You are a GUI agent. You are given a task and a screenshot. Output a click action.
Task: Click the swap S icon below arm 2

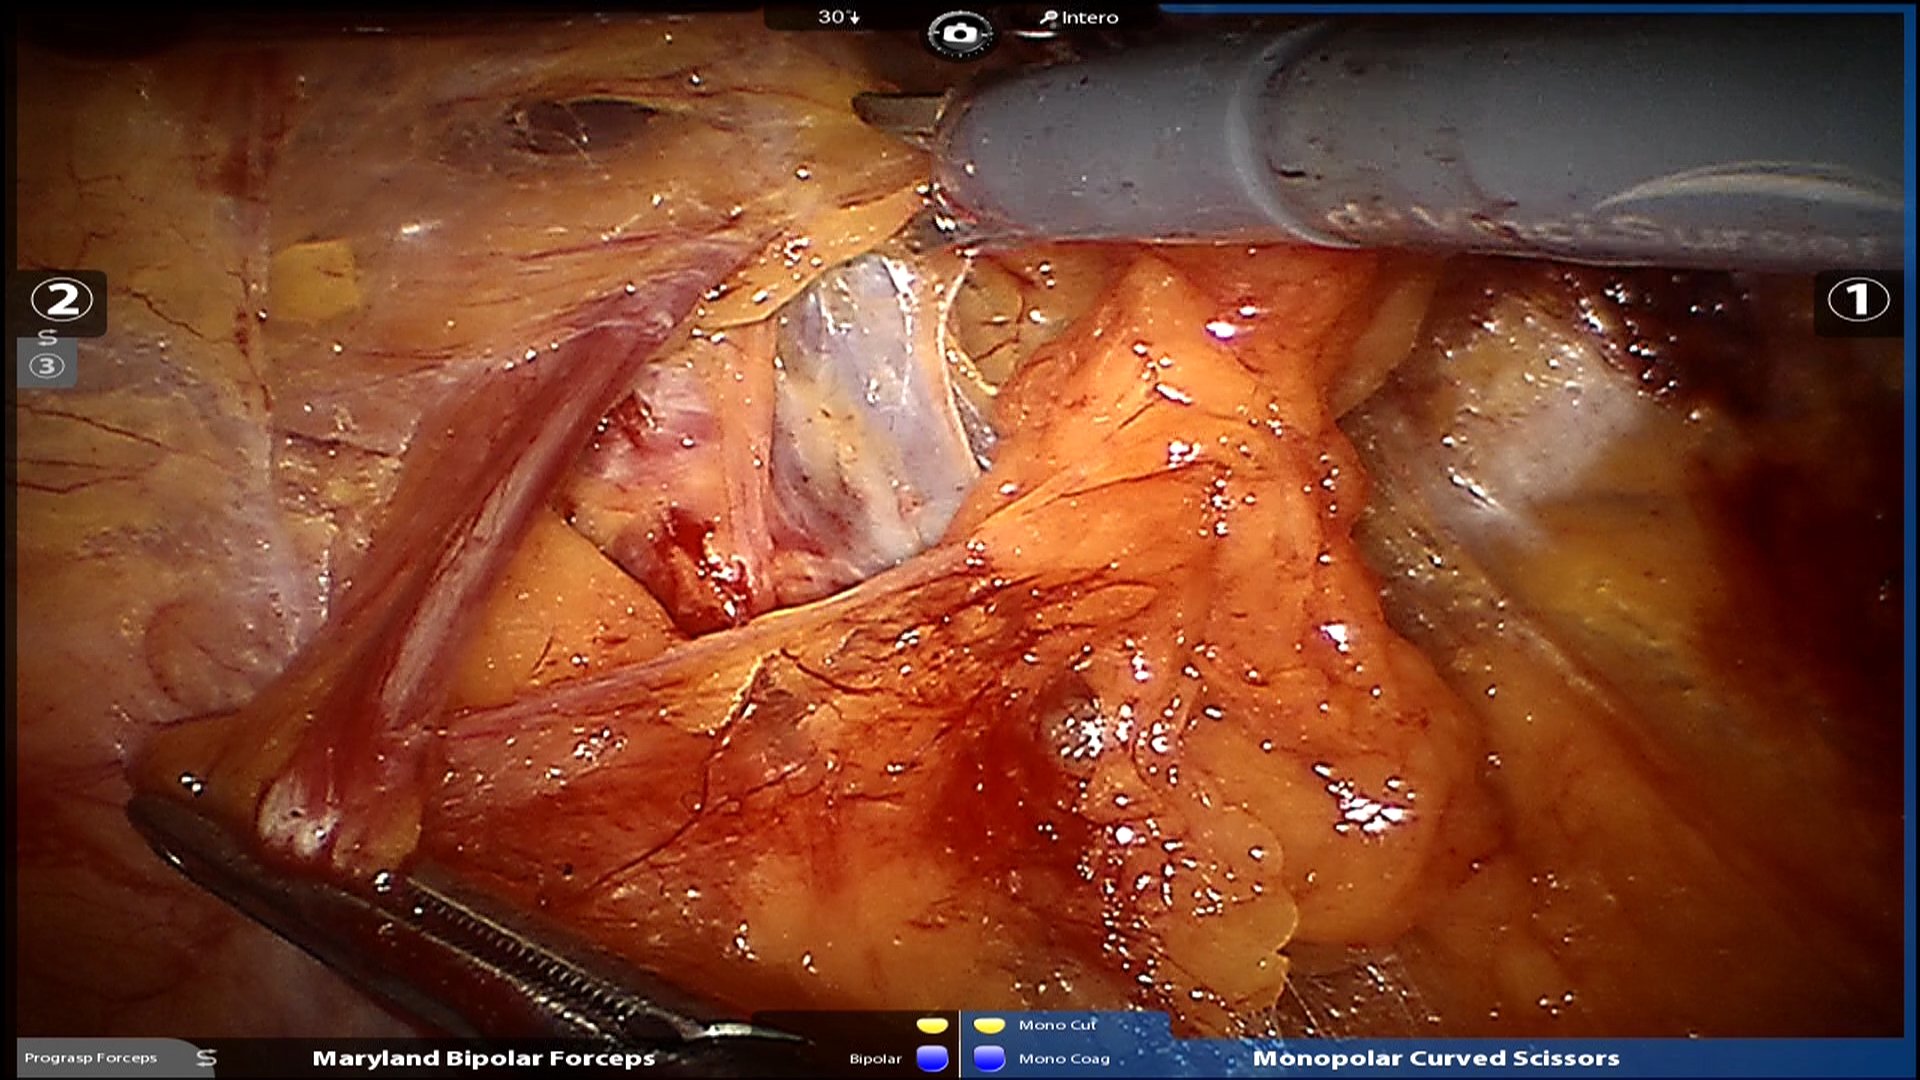[47, 337]
